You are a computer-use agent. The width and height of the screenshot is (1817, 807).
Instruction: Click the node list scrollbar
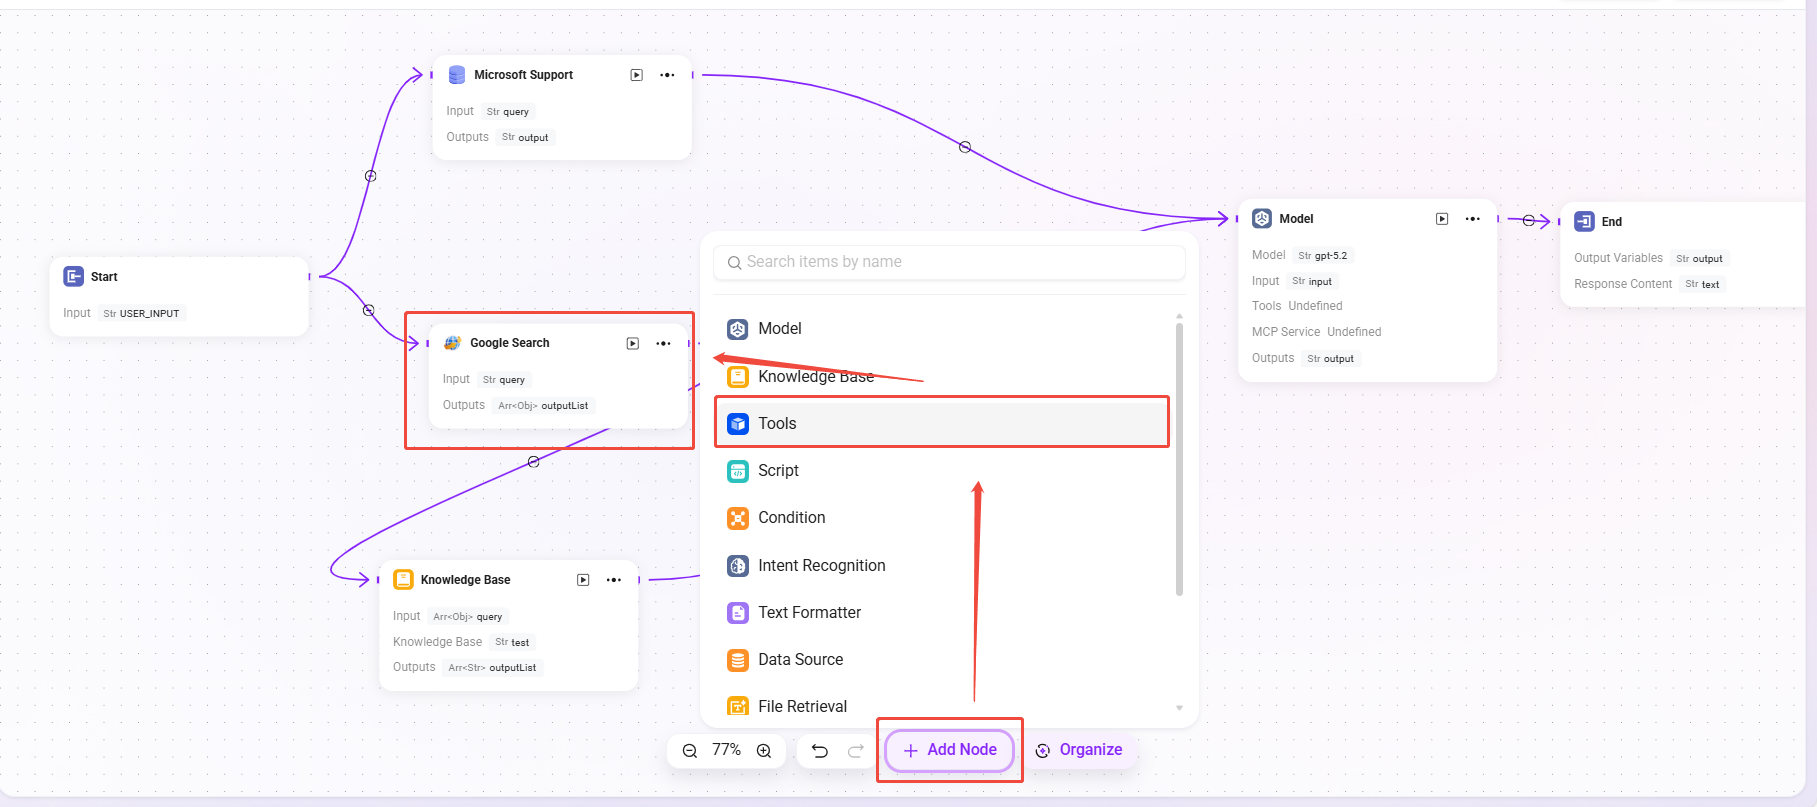click(x=1179, y=459)
